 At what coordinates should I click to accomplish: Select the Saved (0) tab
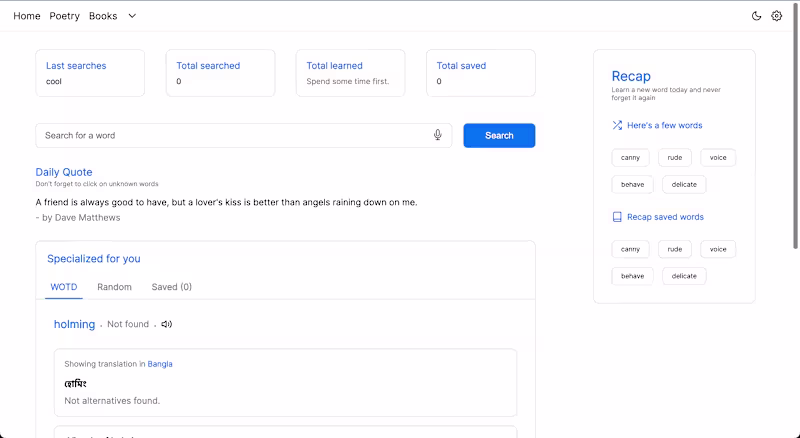pos(172,287)
